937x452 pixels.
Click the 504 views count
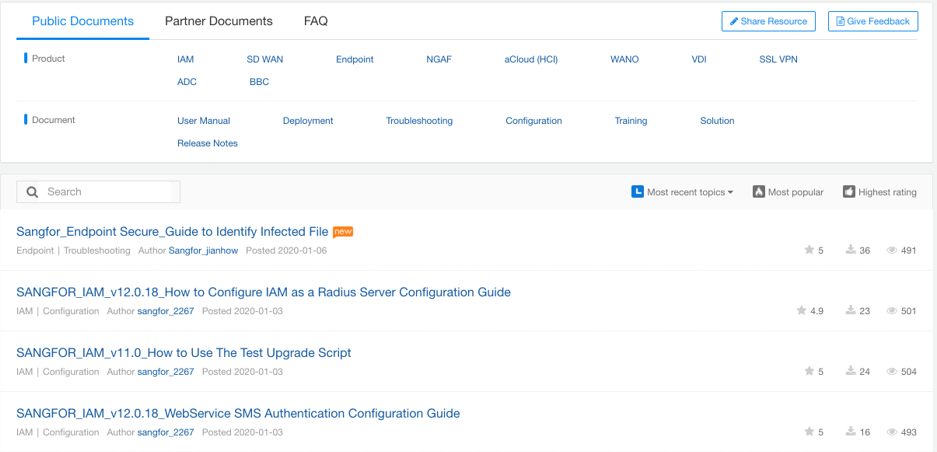[x=908, y=372]
